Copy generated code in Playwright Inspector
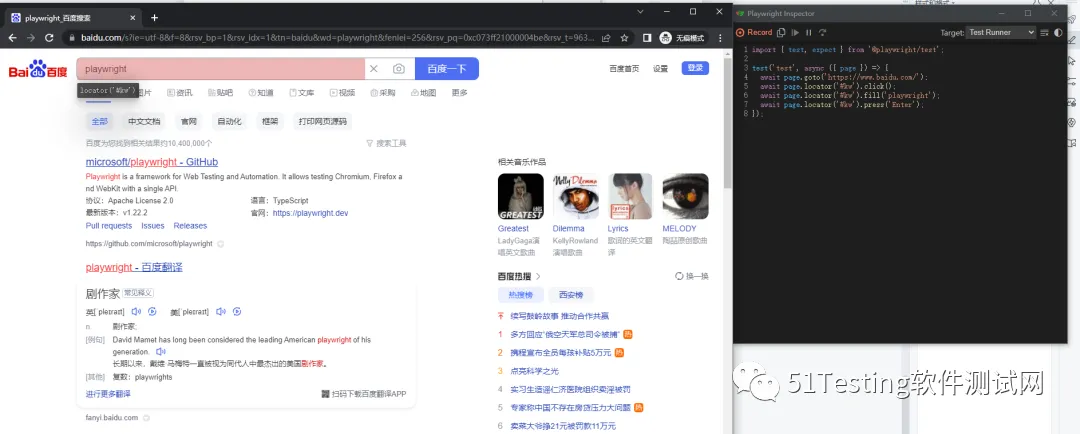The height and width of the screenshot is (434, 1080). tap(781, 32)
